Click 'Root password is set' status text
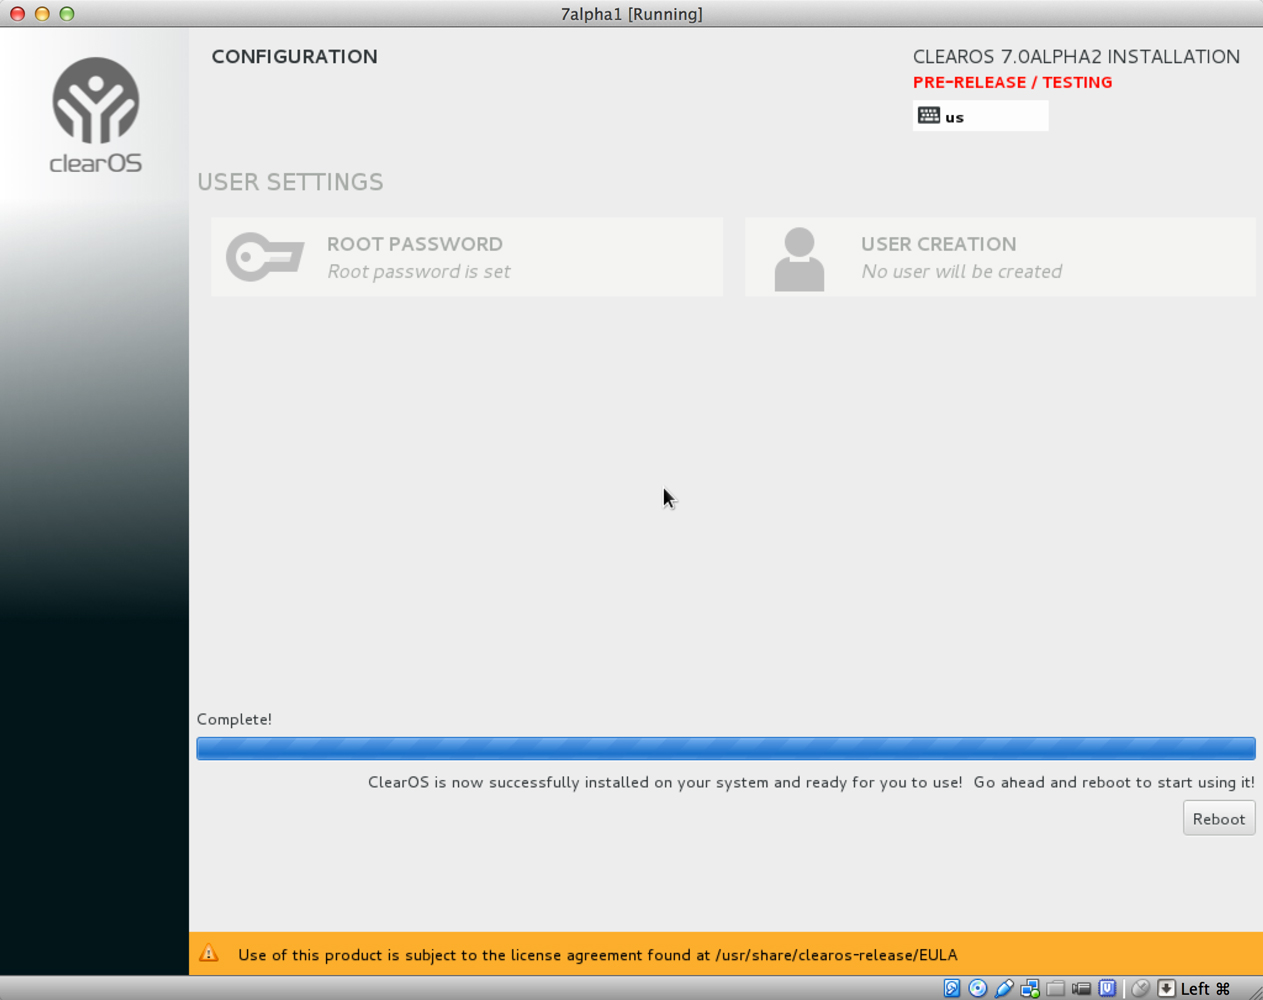This screenshot has height=1000, width=1263. click(x=419, y=271)
